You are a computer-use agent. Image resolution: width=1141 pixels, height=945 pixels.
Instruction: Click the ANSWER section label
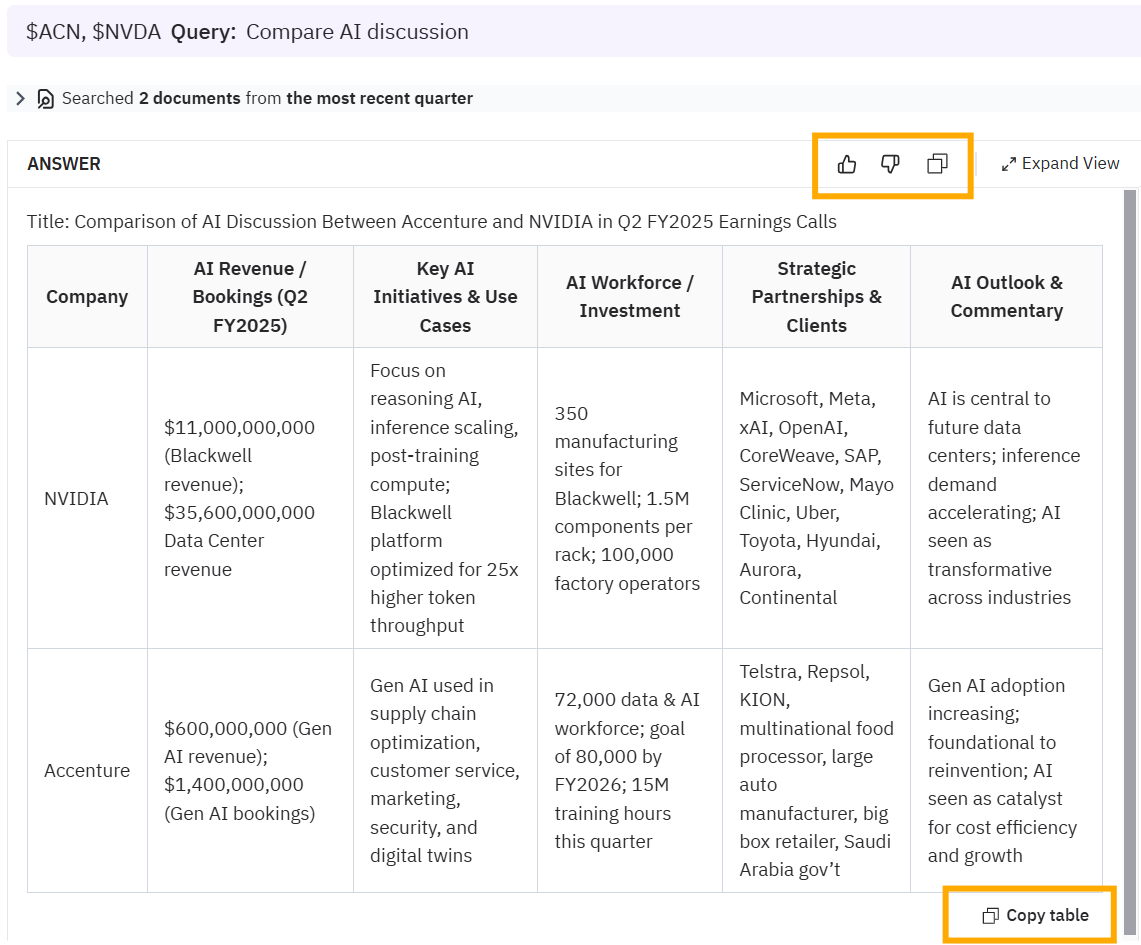click(x=64, y=164)
